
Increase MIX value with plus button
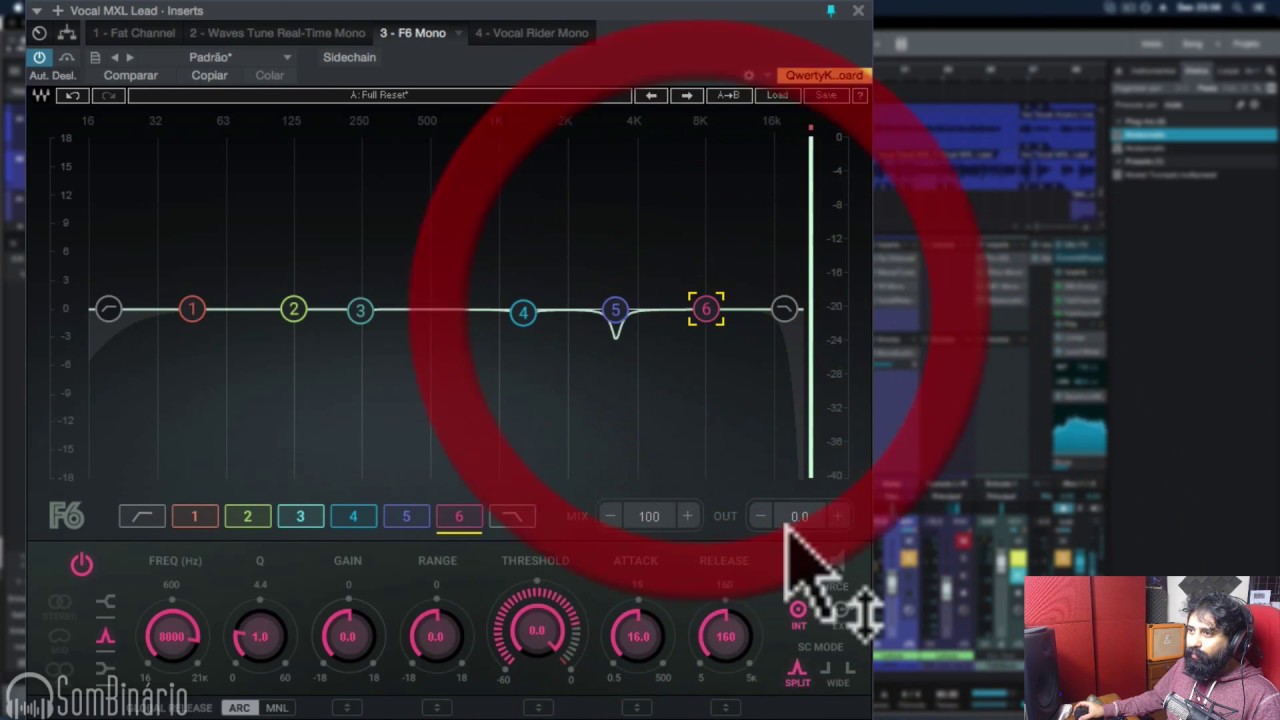pyautogui.click(x=687, y=516)
